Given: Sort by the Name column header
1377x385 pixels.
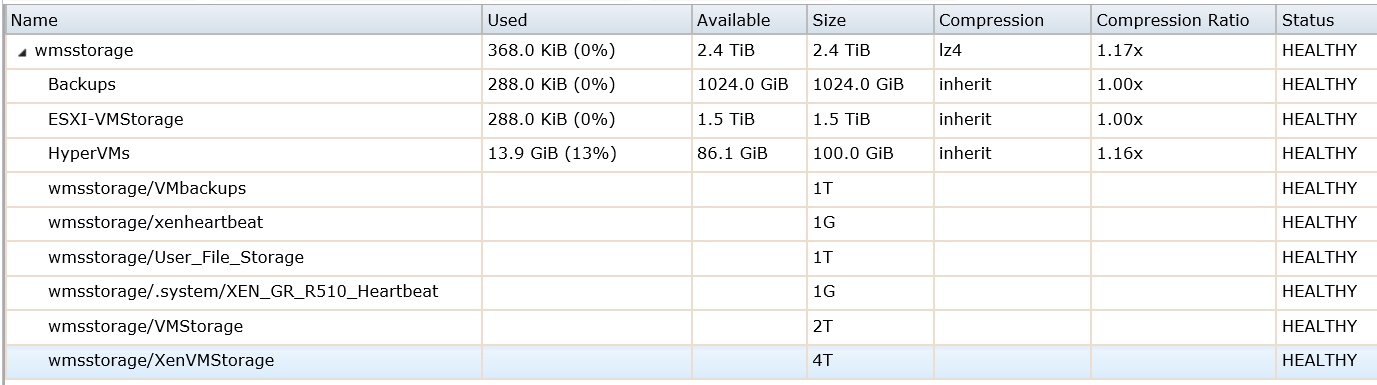Looking at the screenshot, I should pyautogui.click(x=243, y=20).
